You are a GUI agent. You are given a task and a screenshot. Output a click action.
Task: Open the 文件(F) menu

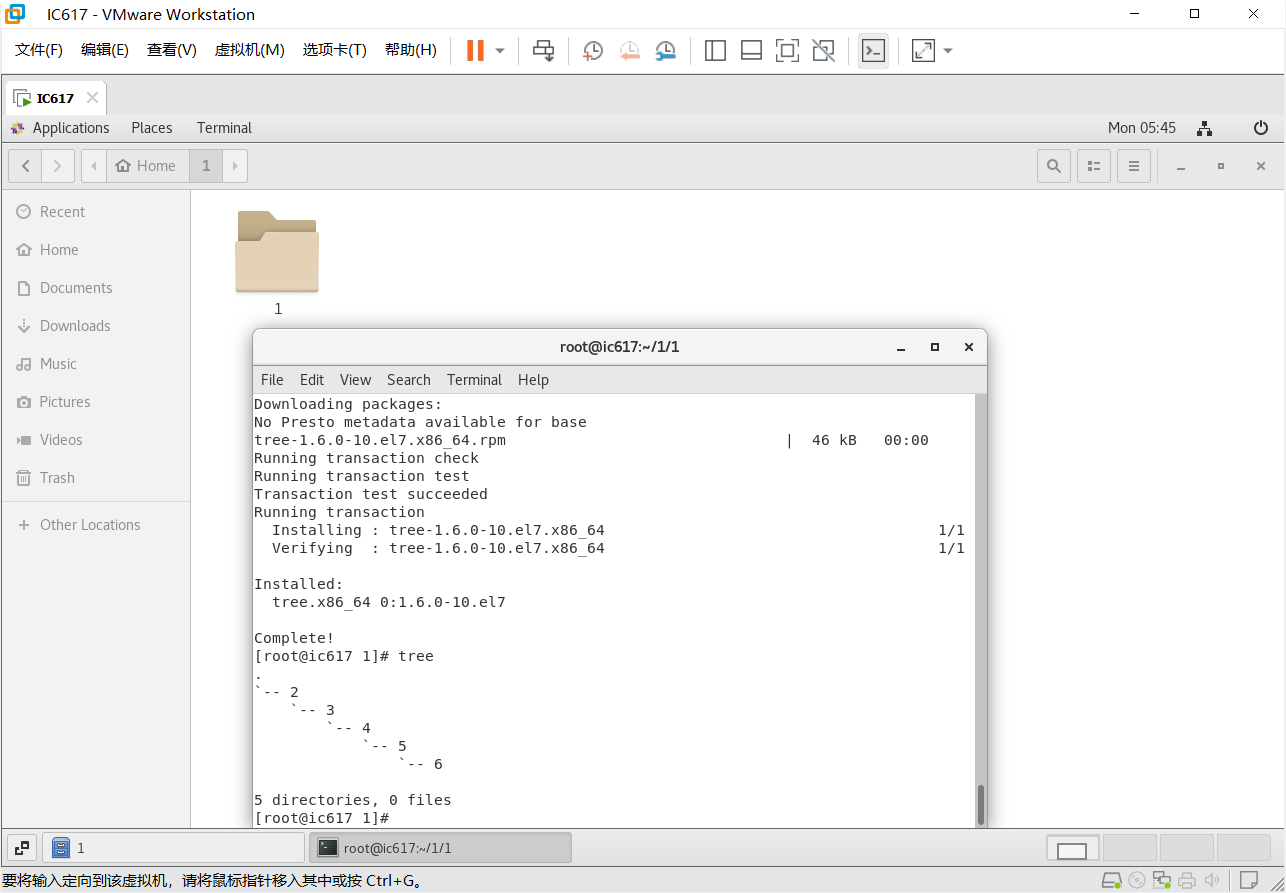coord(39,50)
